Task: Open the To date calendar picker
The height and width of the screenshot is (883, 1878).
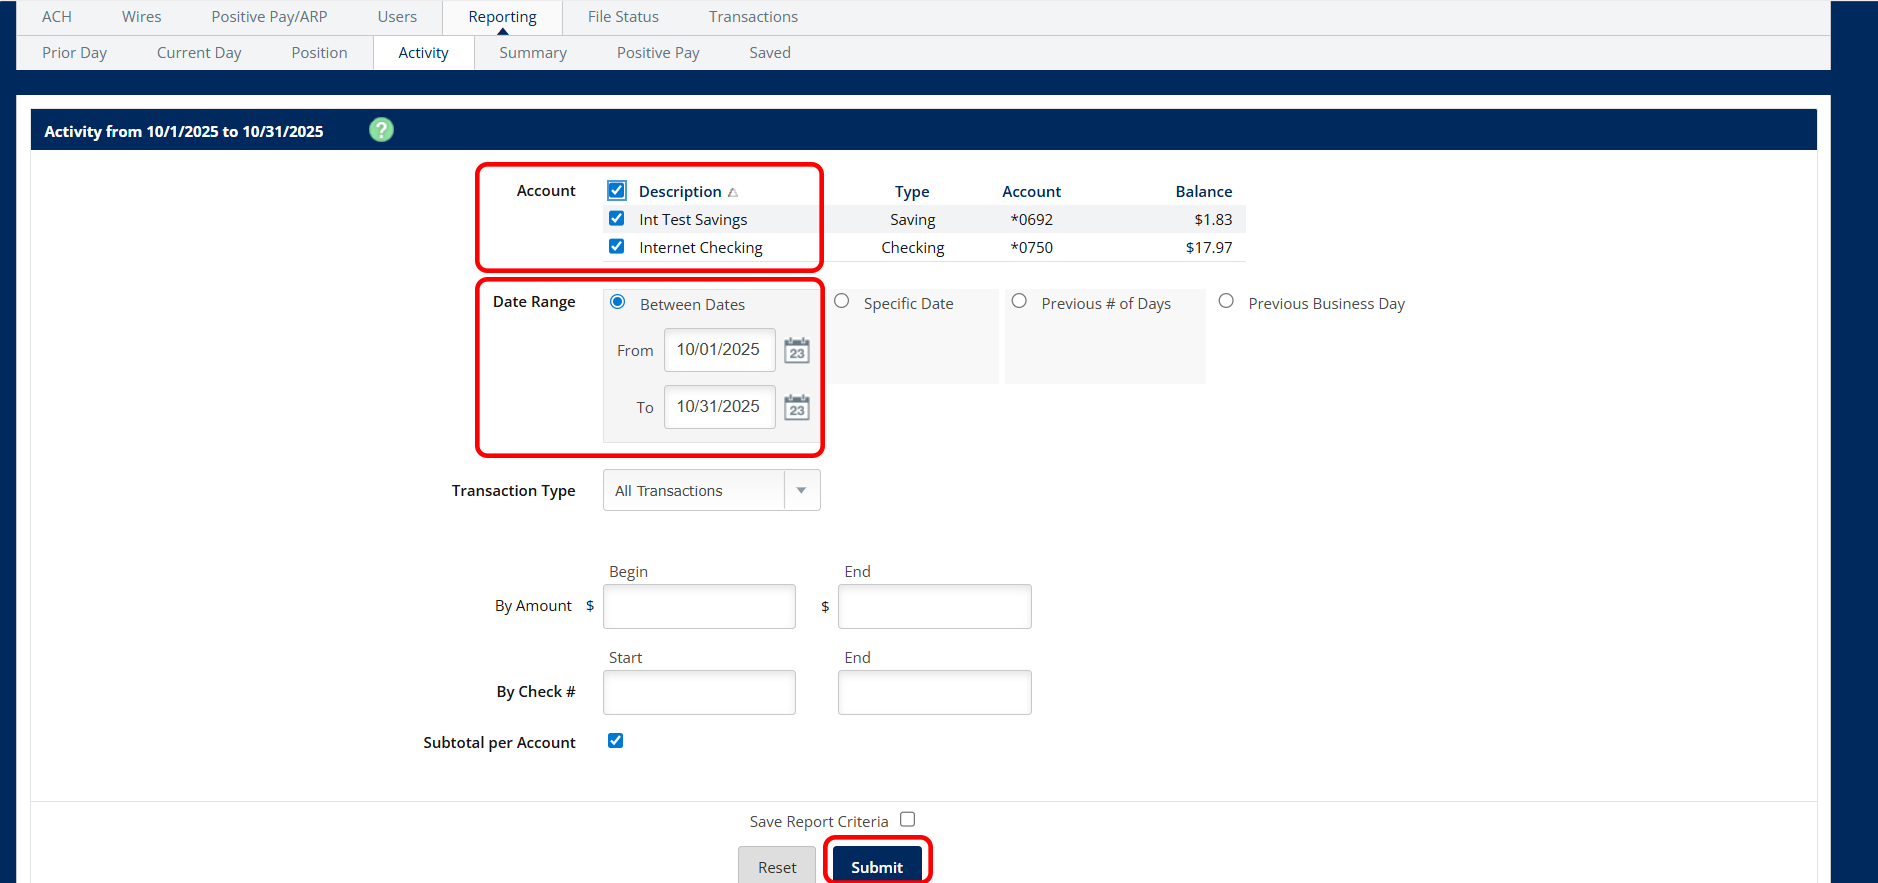Action: (797, 408)
